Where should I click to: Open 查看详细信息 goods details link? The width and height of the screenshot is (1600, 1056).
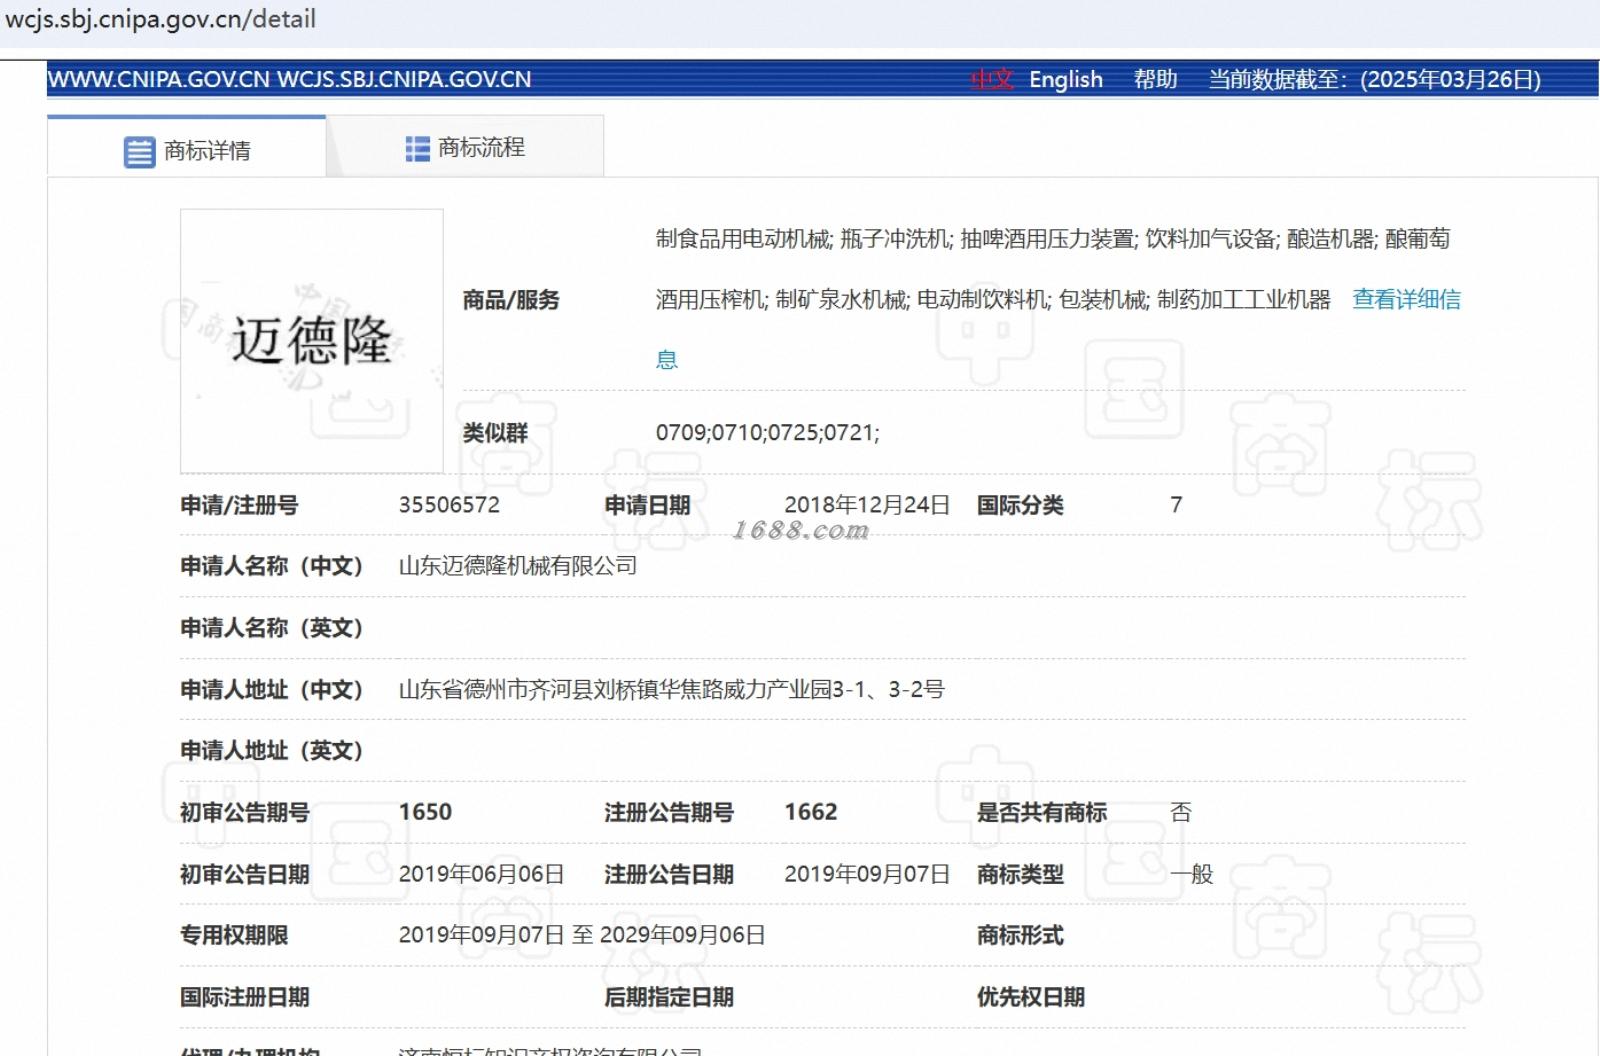1406,299
